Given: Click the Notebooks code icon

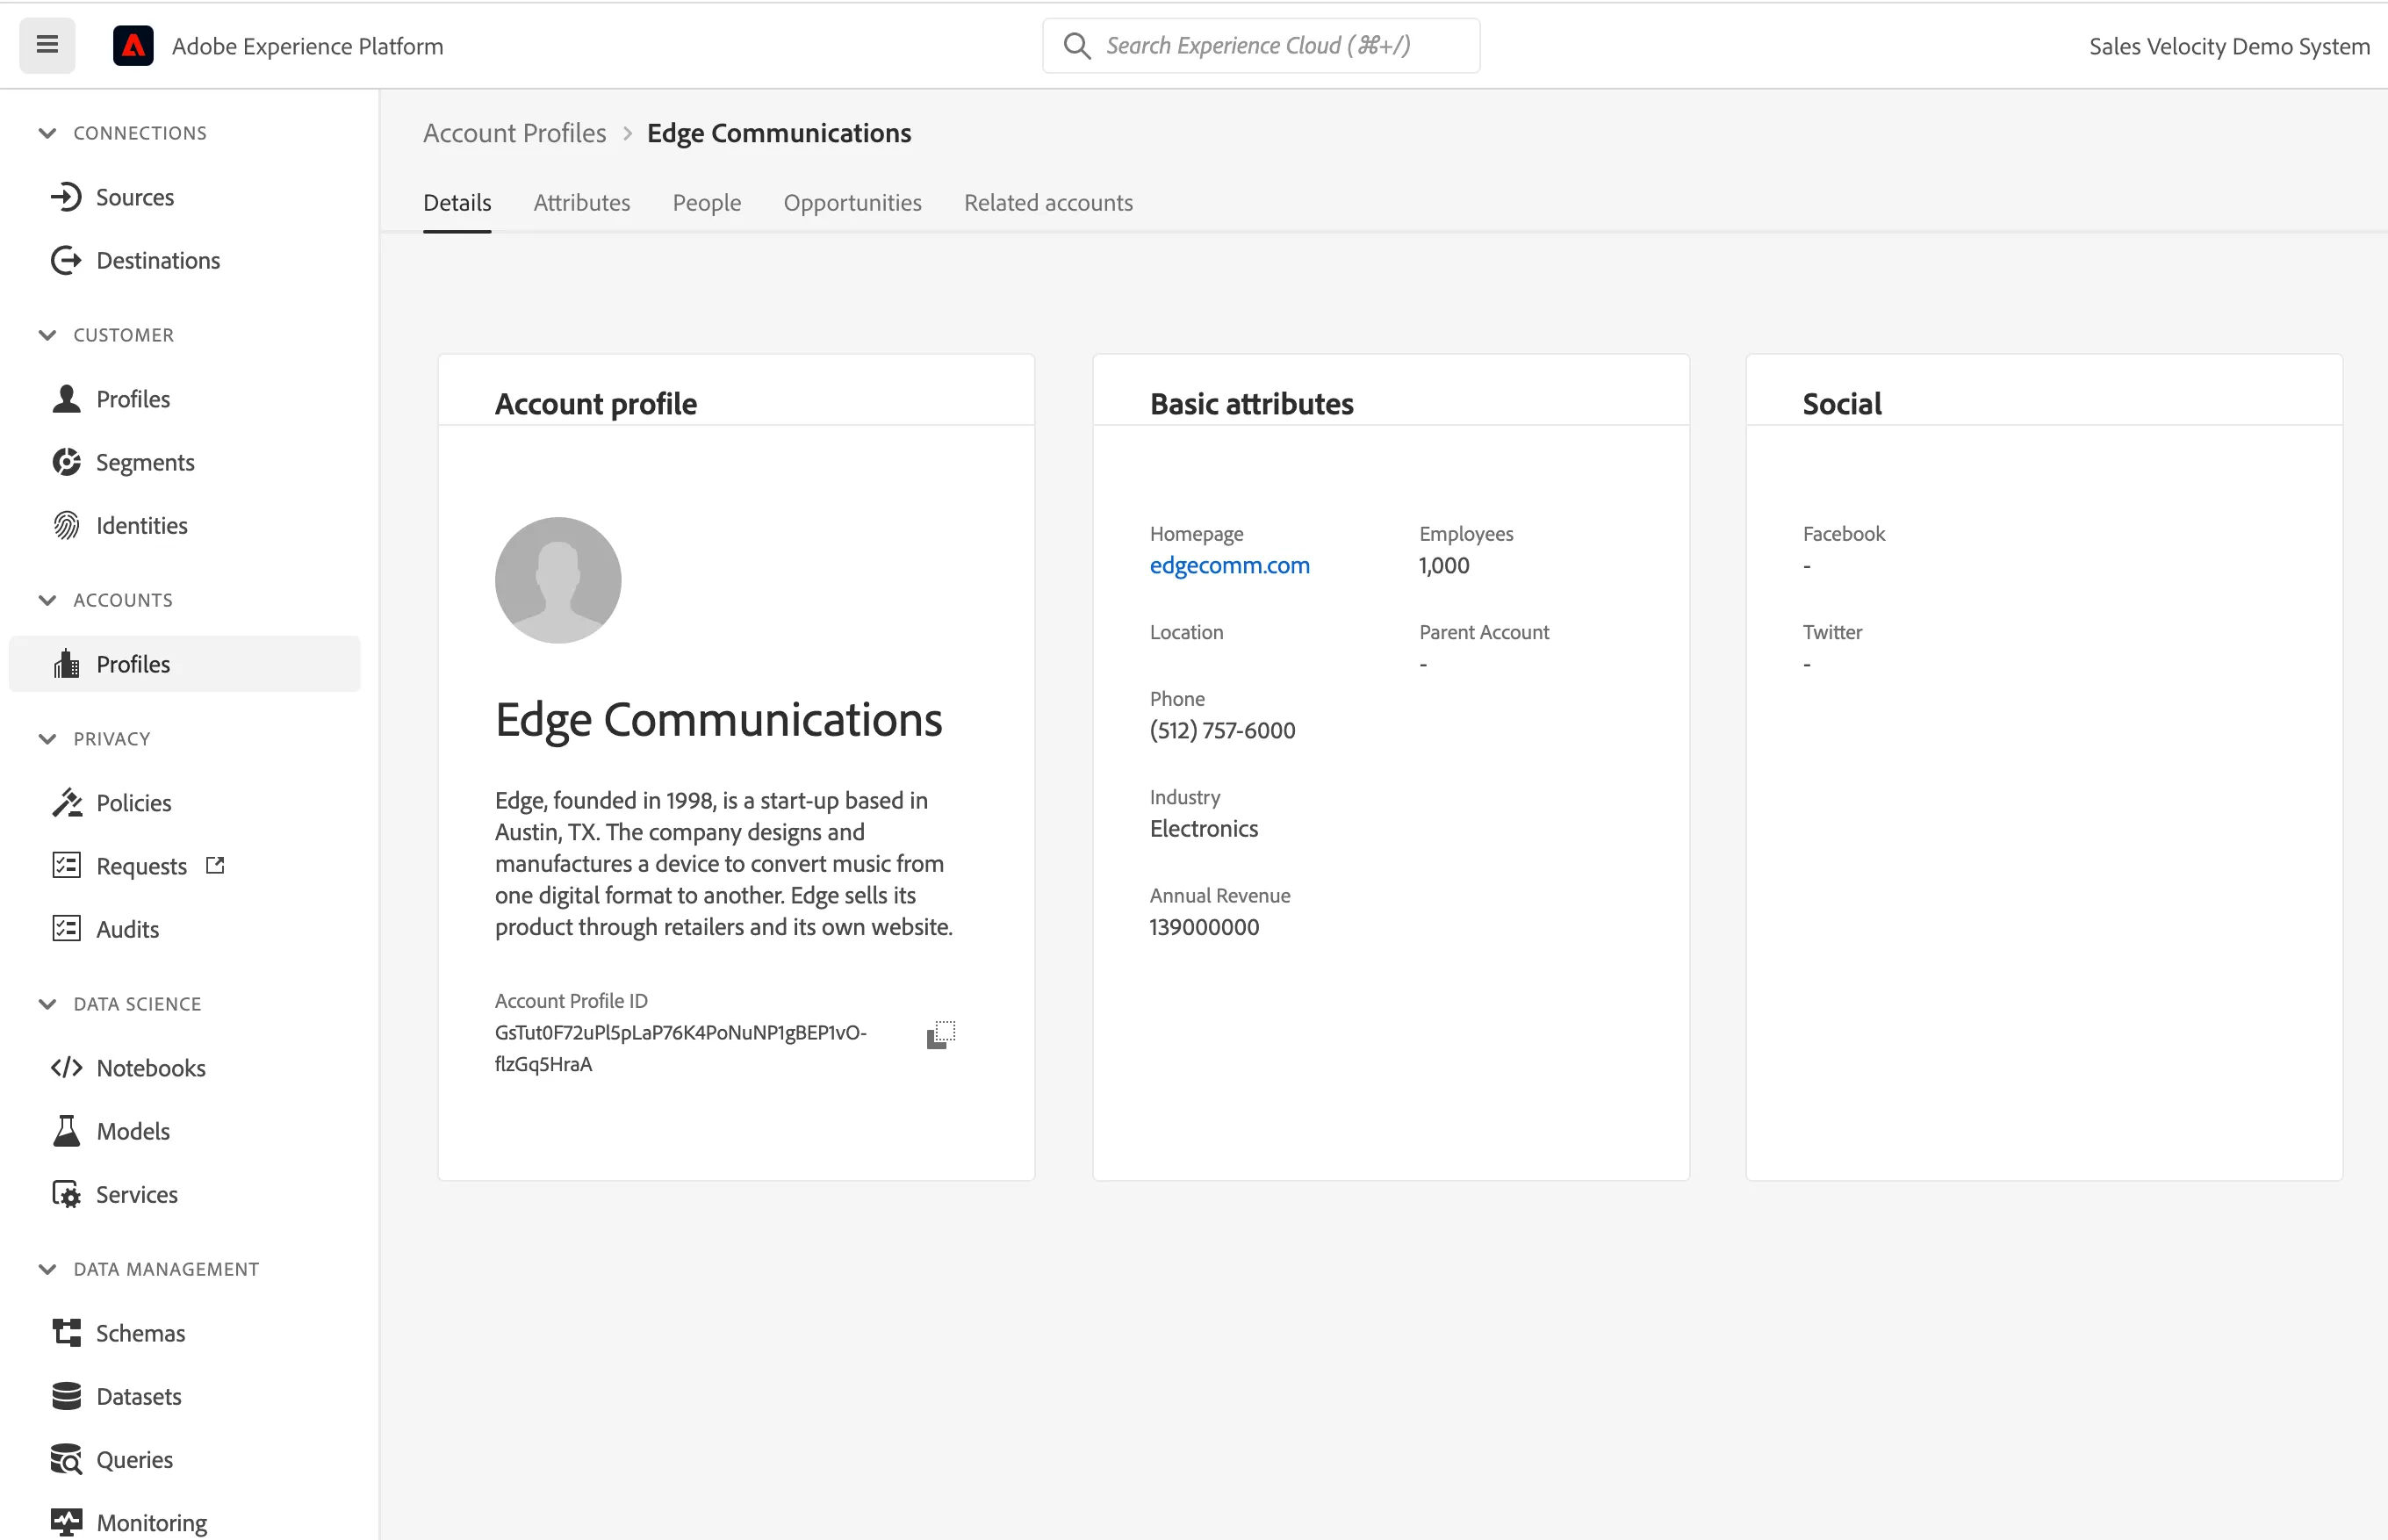Looking at the screenshot, I should tap(66, 1067).
